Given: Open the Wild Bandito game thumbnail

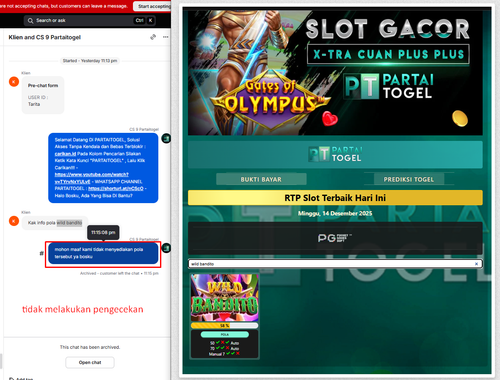Looking at the screenshot, I should click(x=225, y=298).
